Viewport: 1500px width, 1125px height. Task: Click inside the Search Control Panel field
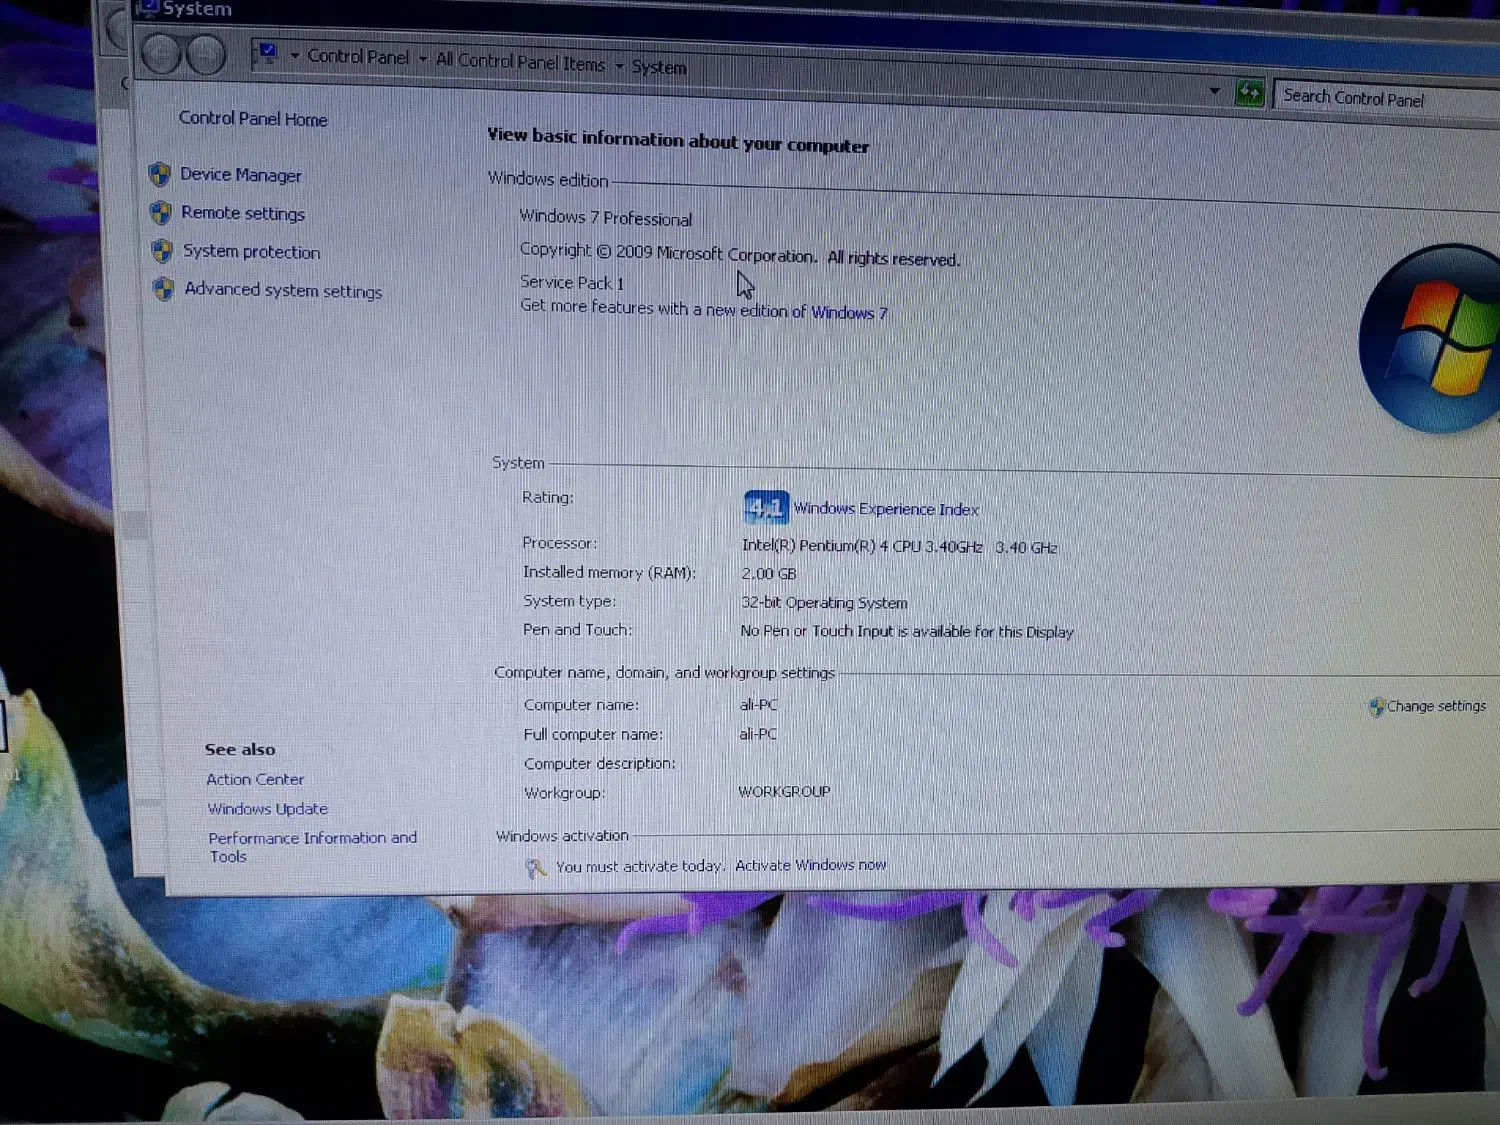(x=1385, y=99)
